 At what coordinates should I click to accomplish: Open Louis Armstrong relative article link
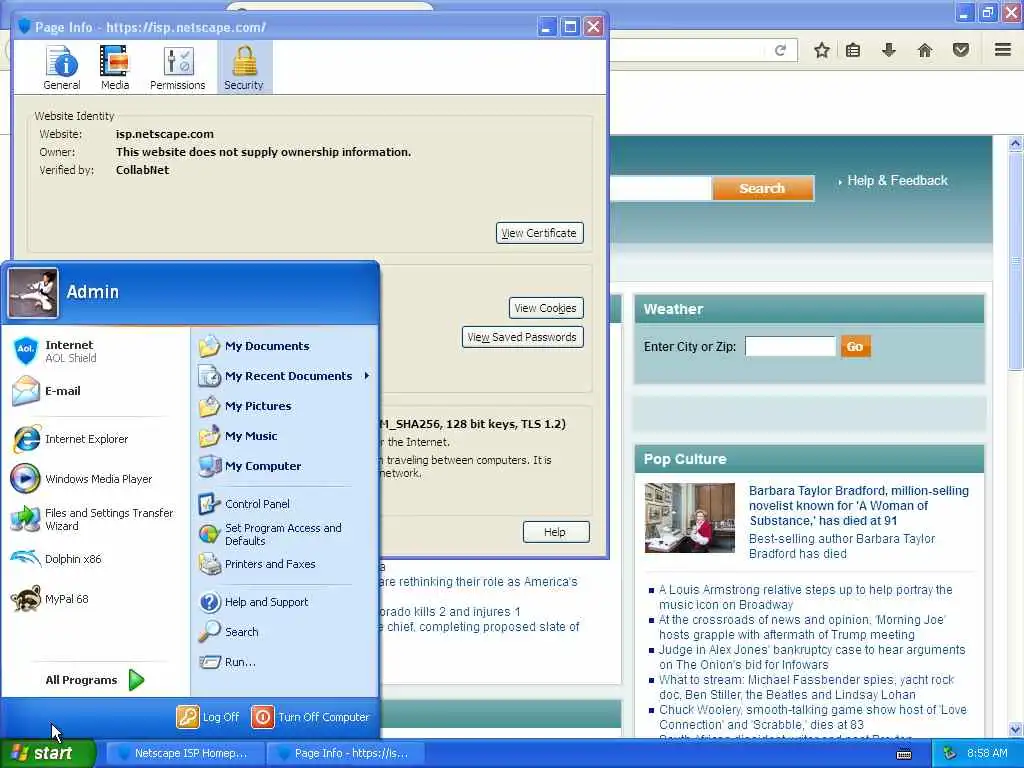(x=806, y=597)
